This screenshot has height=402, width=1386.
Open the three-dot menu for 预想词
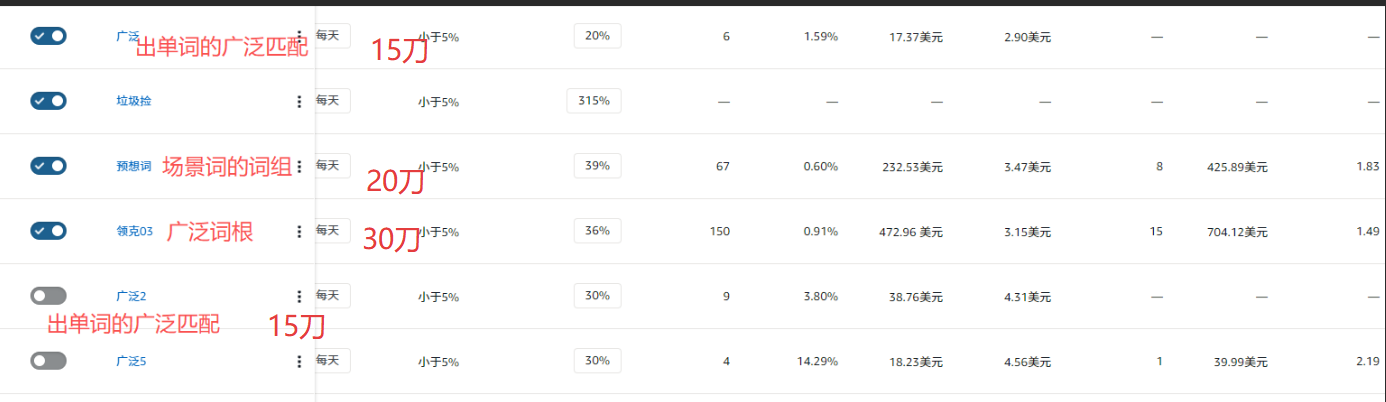coord(299,166)
